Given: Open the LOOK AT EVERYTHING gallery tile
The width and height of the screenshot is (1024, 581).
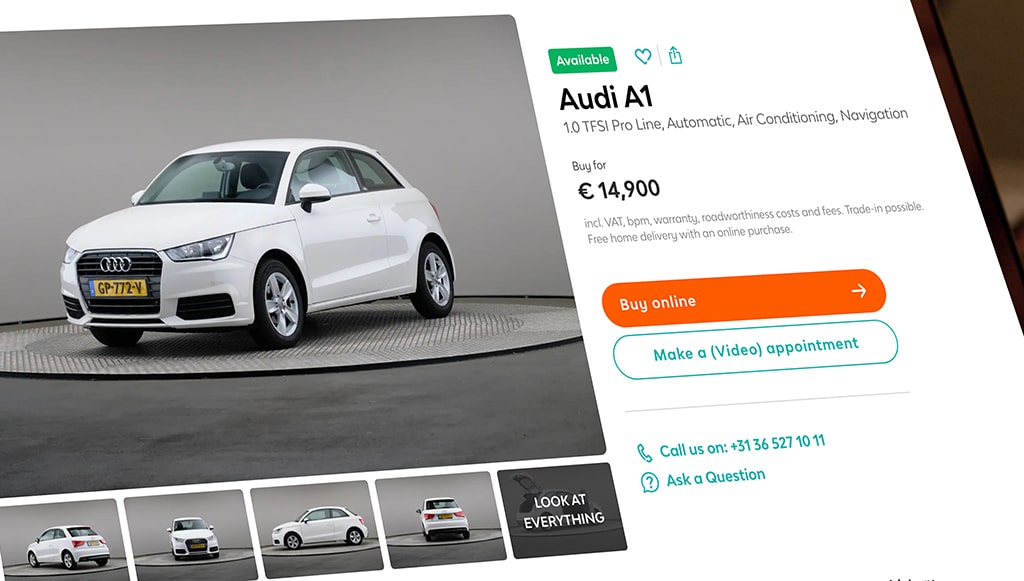Looking at the screenshot, I should [x=562, y=510].
